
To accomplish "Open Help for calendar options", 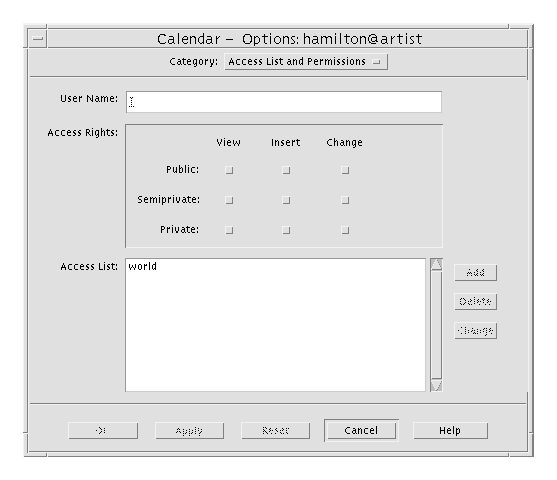I will [450, 430].
